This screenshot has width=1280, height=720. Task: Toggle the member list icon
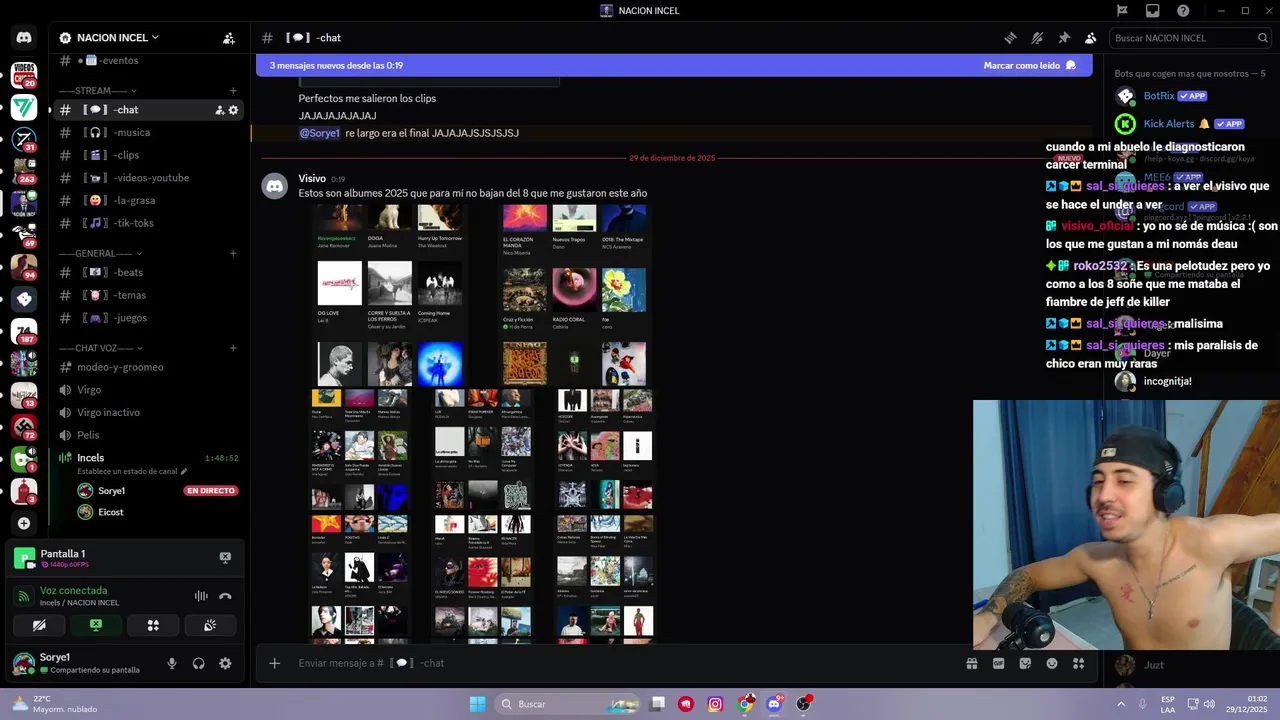click(x=1090, y=38)
